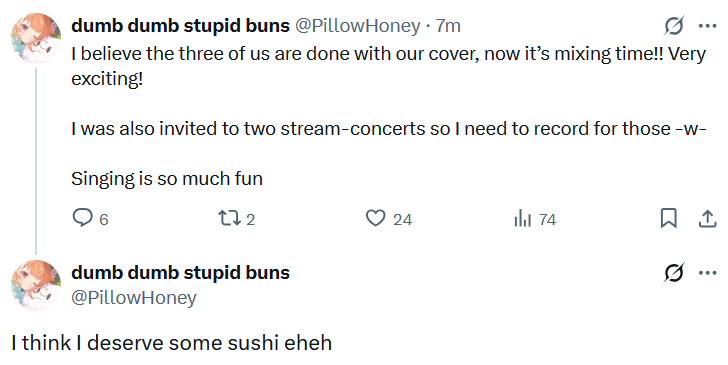This screenshot has width=728, height=365.
Task: Open the 7m timestamp link
Action: (448, 26)
